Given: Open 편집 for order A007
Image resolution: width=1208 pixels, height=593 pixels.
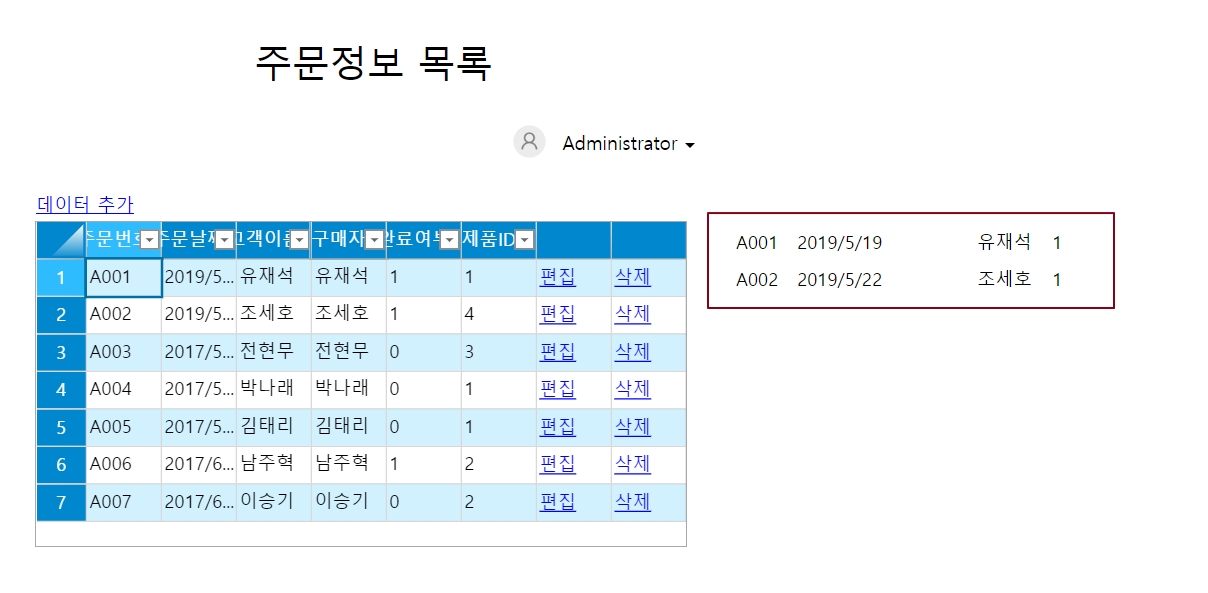Looking at the screenshot, I should coord(557,502).
